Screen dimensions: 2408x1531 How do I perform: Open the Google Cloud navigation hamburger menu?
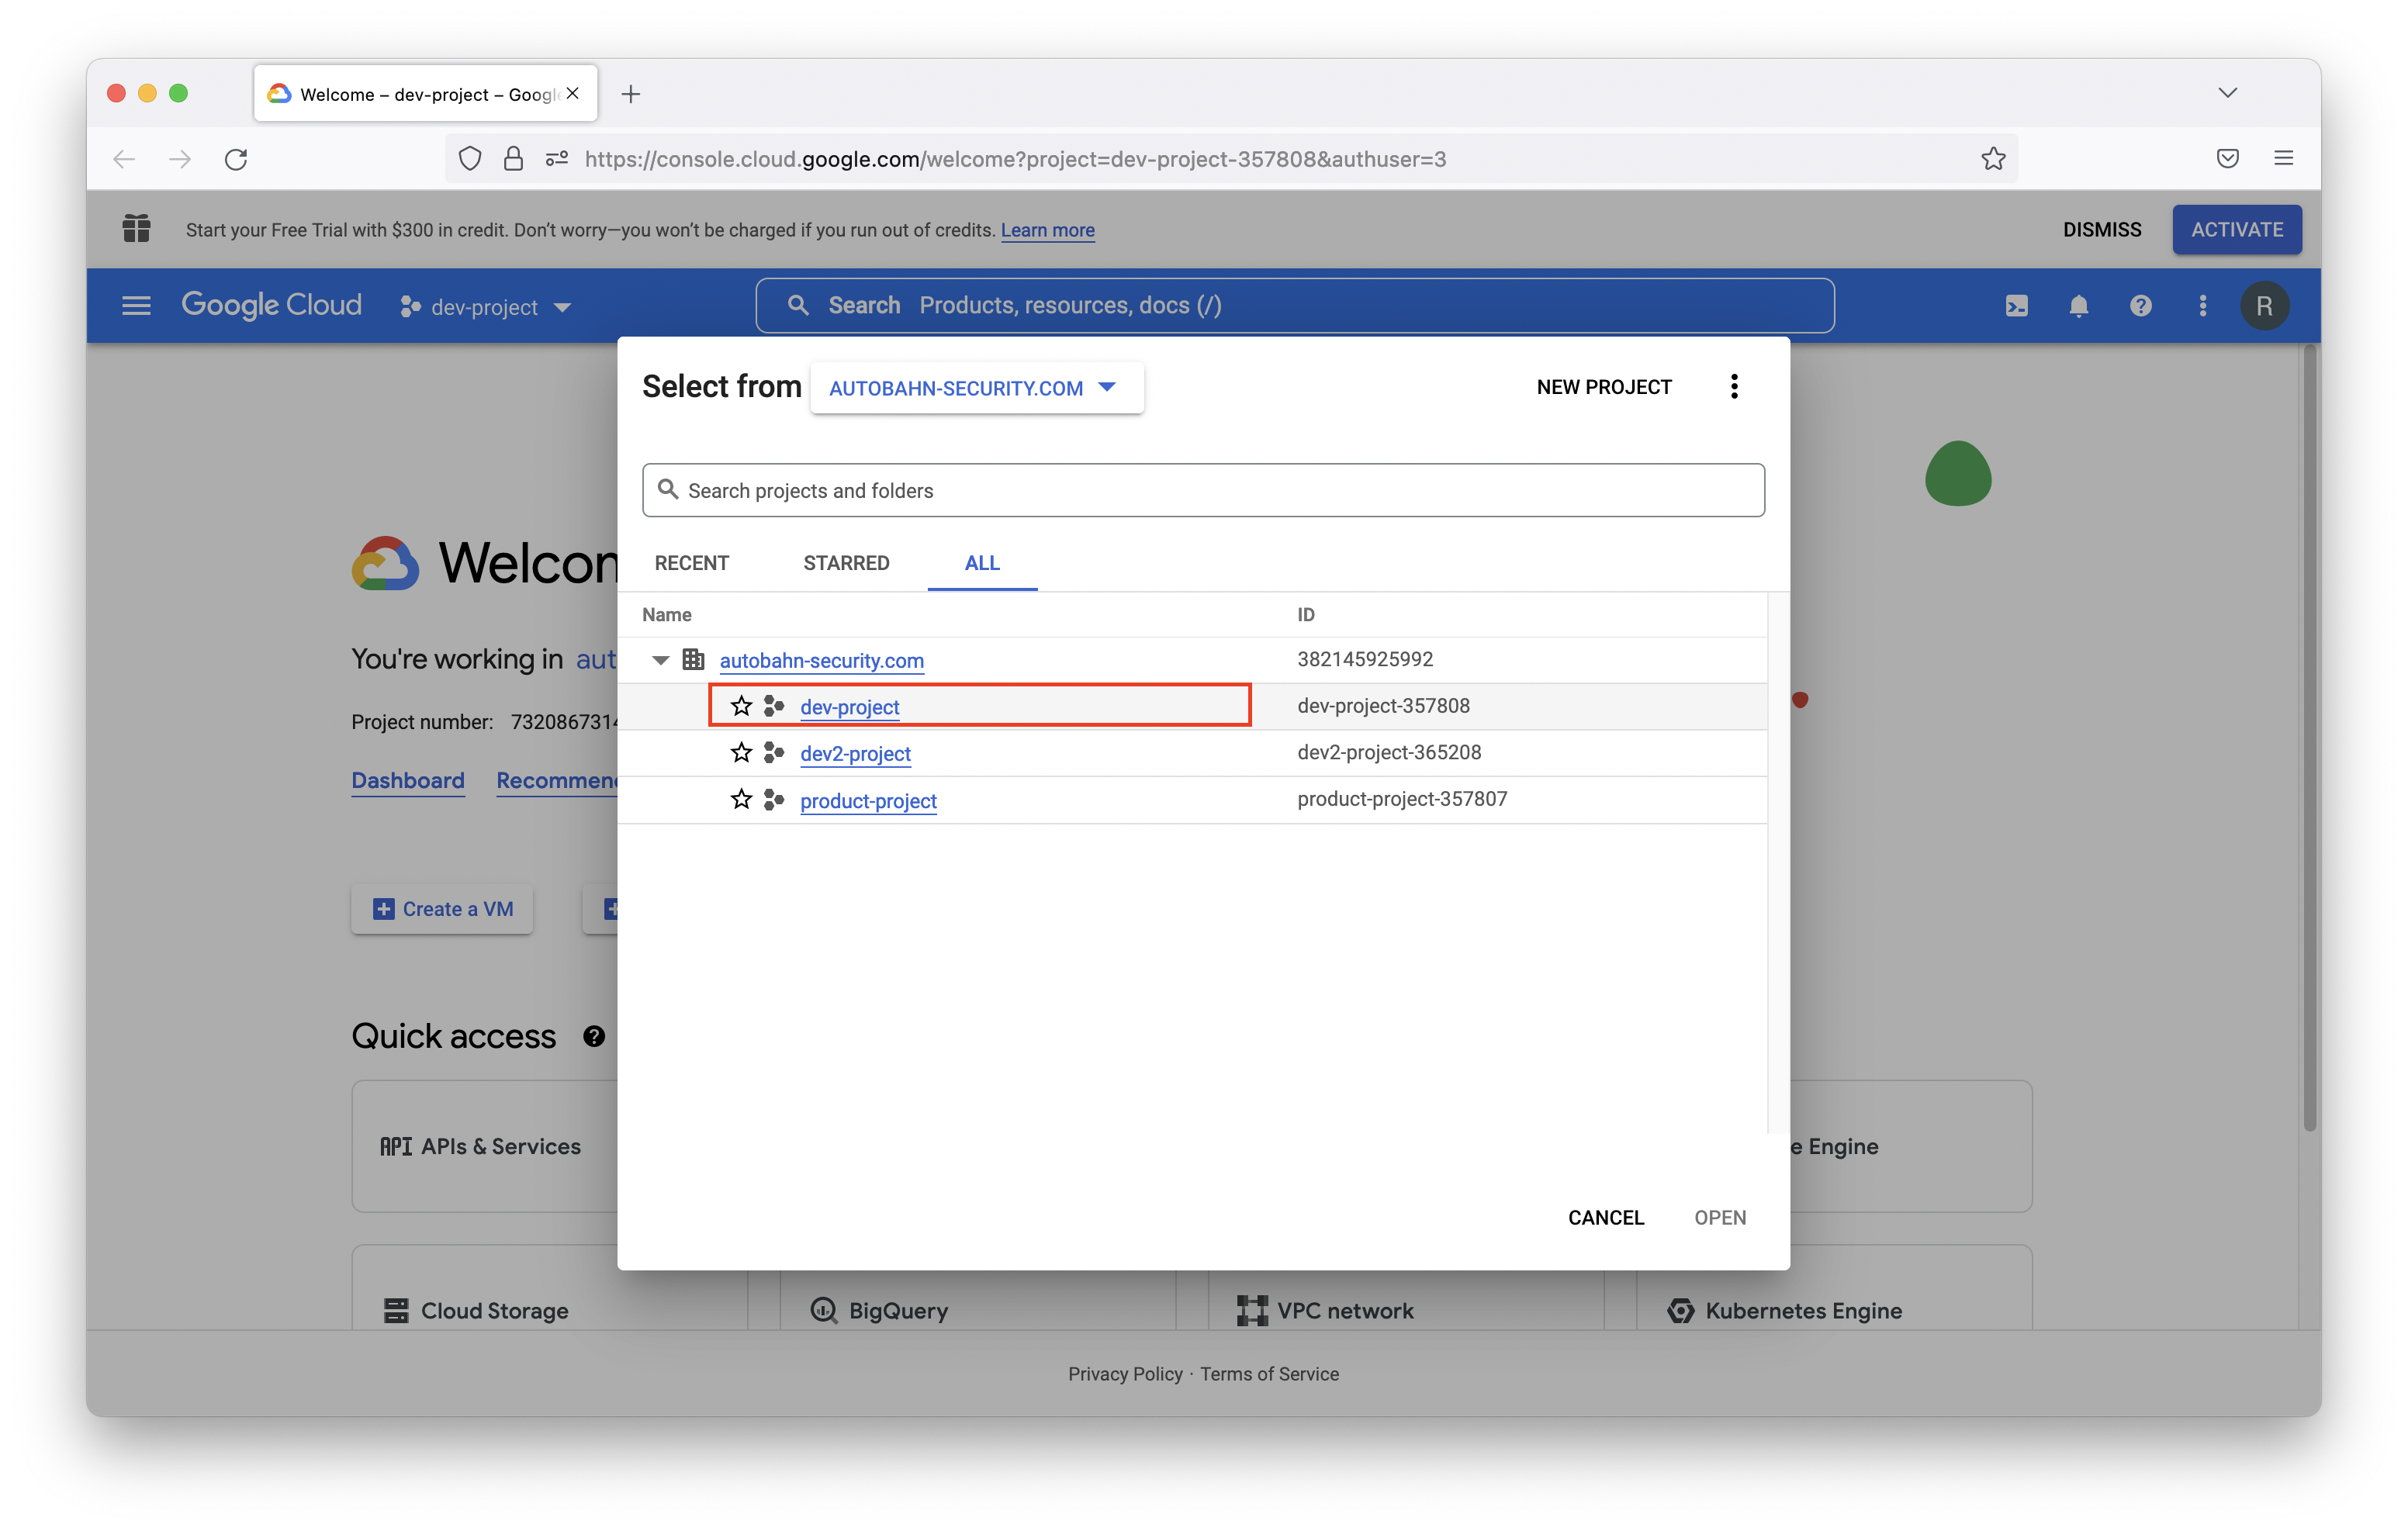(x=136, y=305)
